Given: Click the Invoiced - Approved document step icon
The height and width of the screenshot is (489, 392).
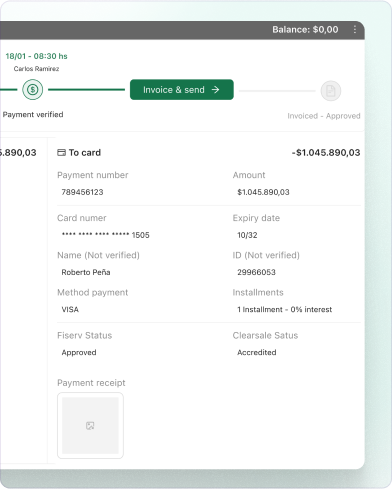Looking at the screenshot, I should pyautogui.click(x=331, y=91).
